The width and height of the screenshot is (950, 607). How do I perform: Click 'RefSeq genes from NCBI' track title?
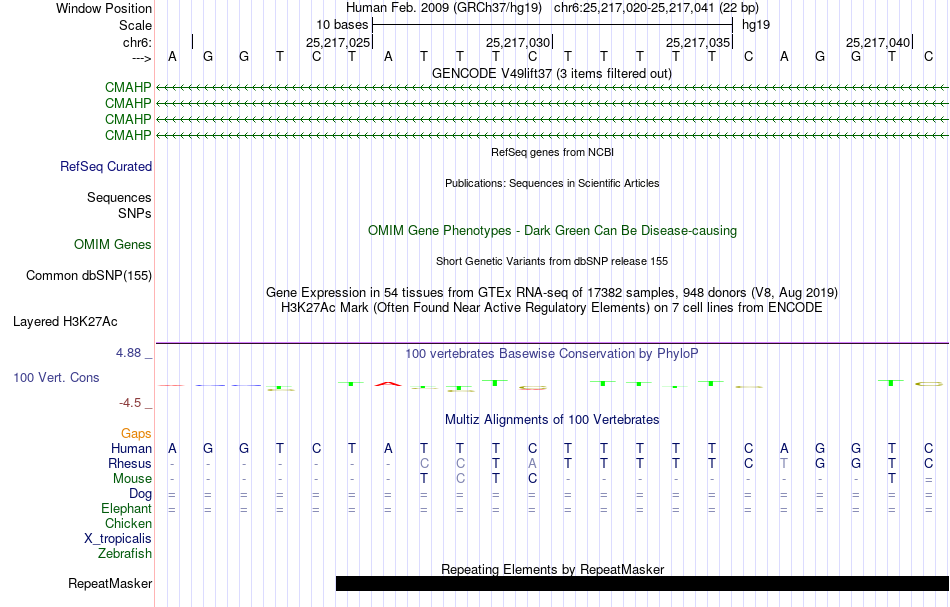(x=552, y=152)
